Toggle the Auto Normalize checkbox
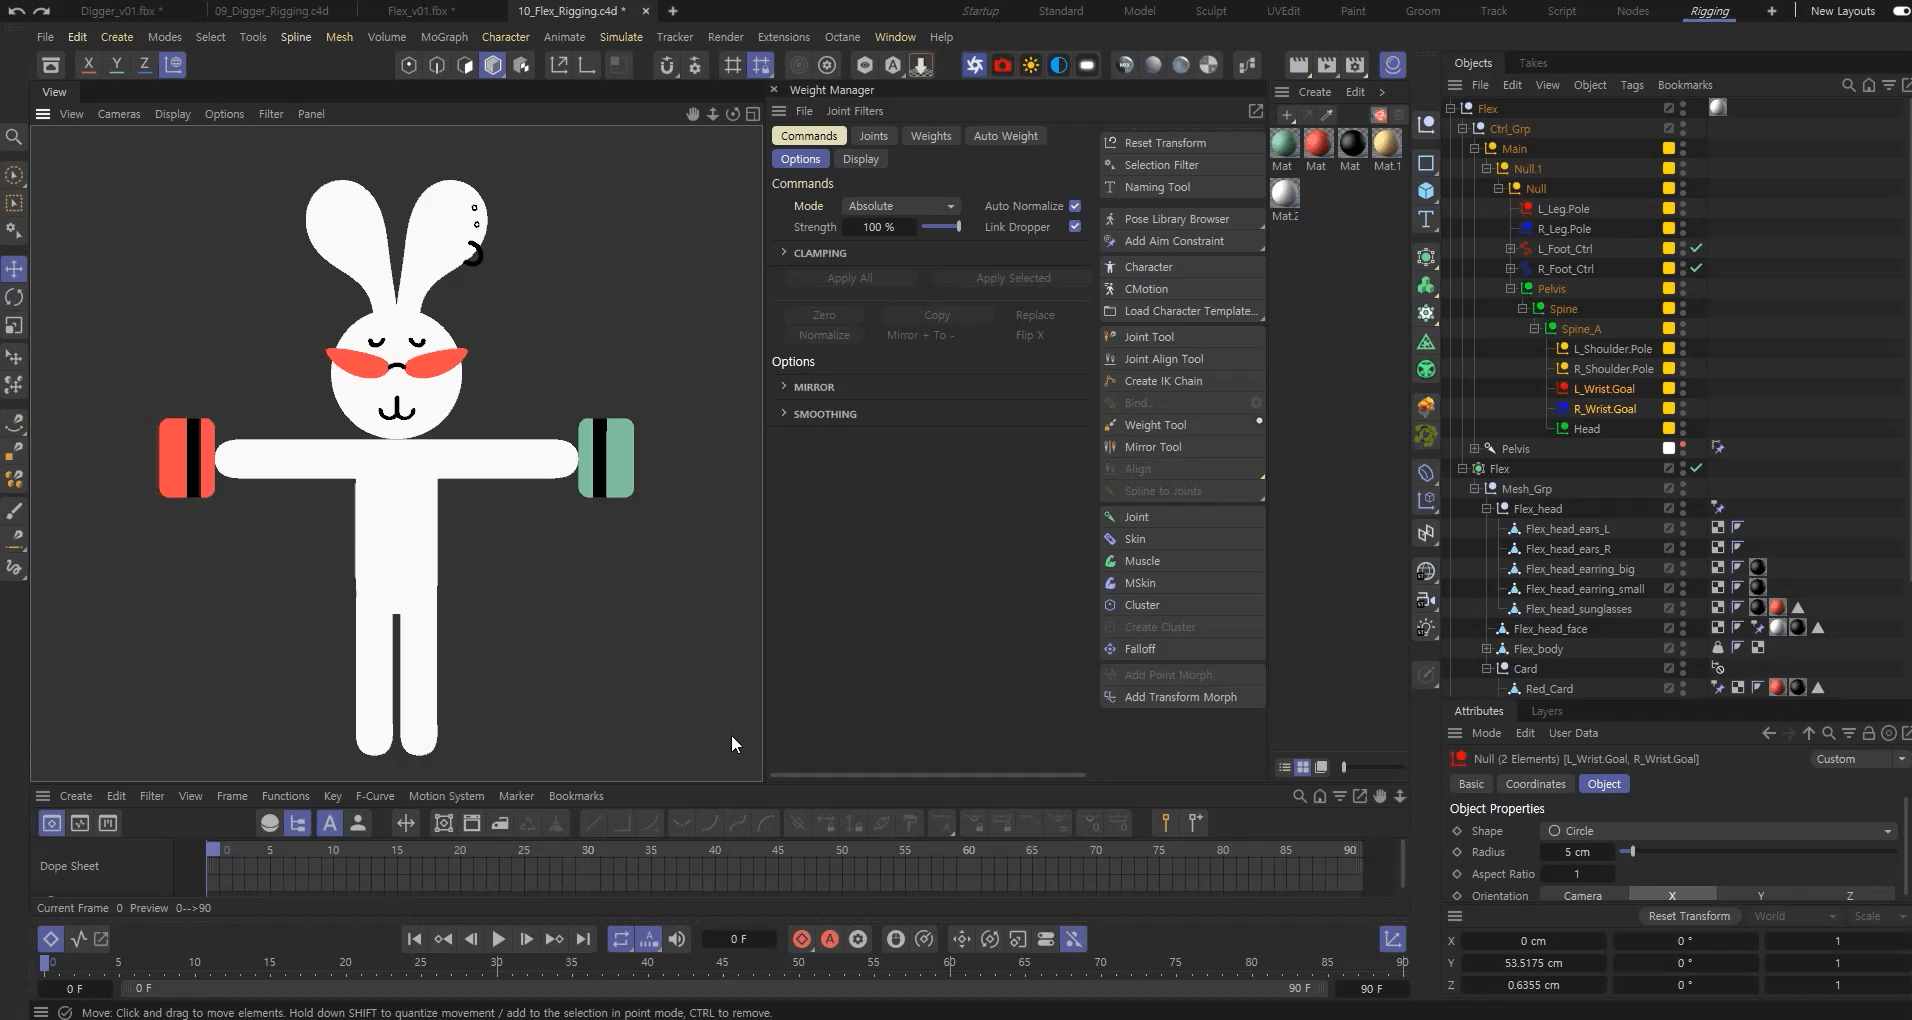Screen dimensions: 1912x1020 (x=1075, y=206)
